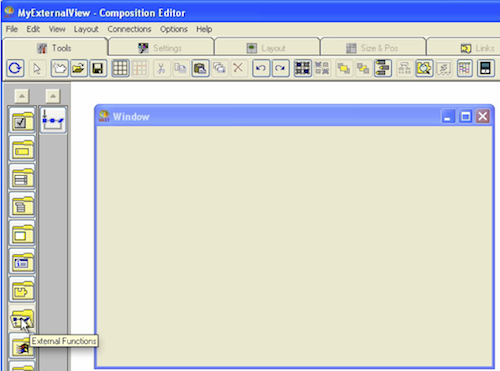Open the Help menu

204,29
